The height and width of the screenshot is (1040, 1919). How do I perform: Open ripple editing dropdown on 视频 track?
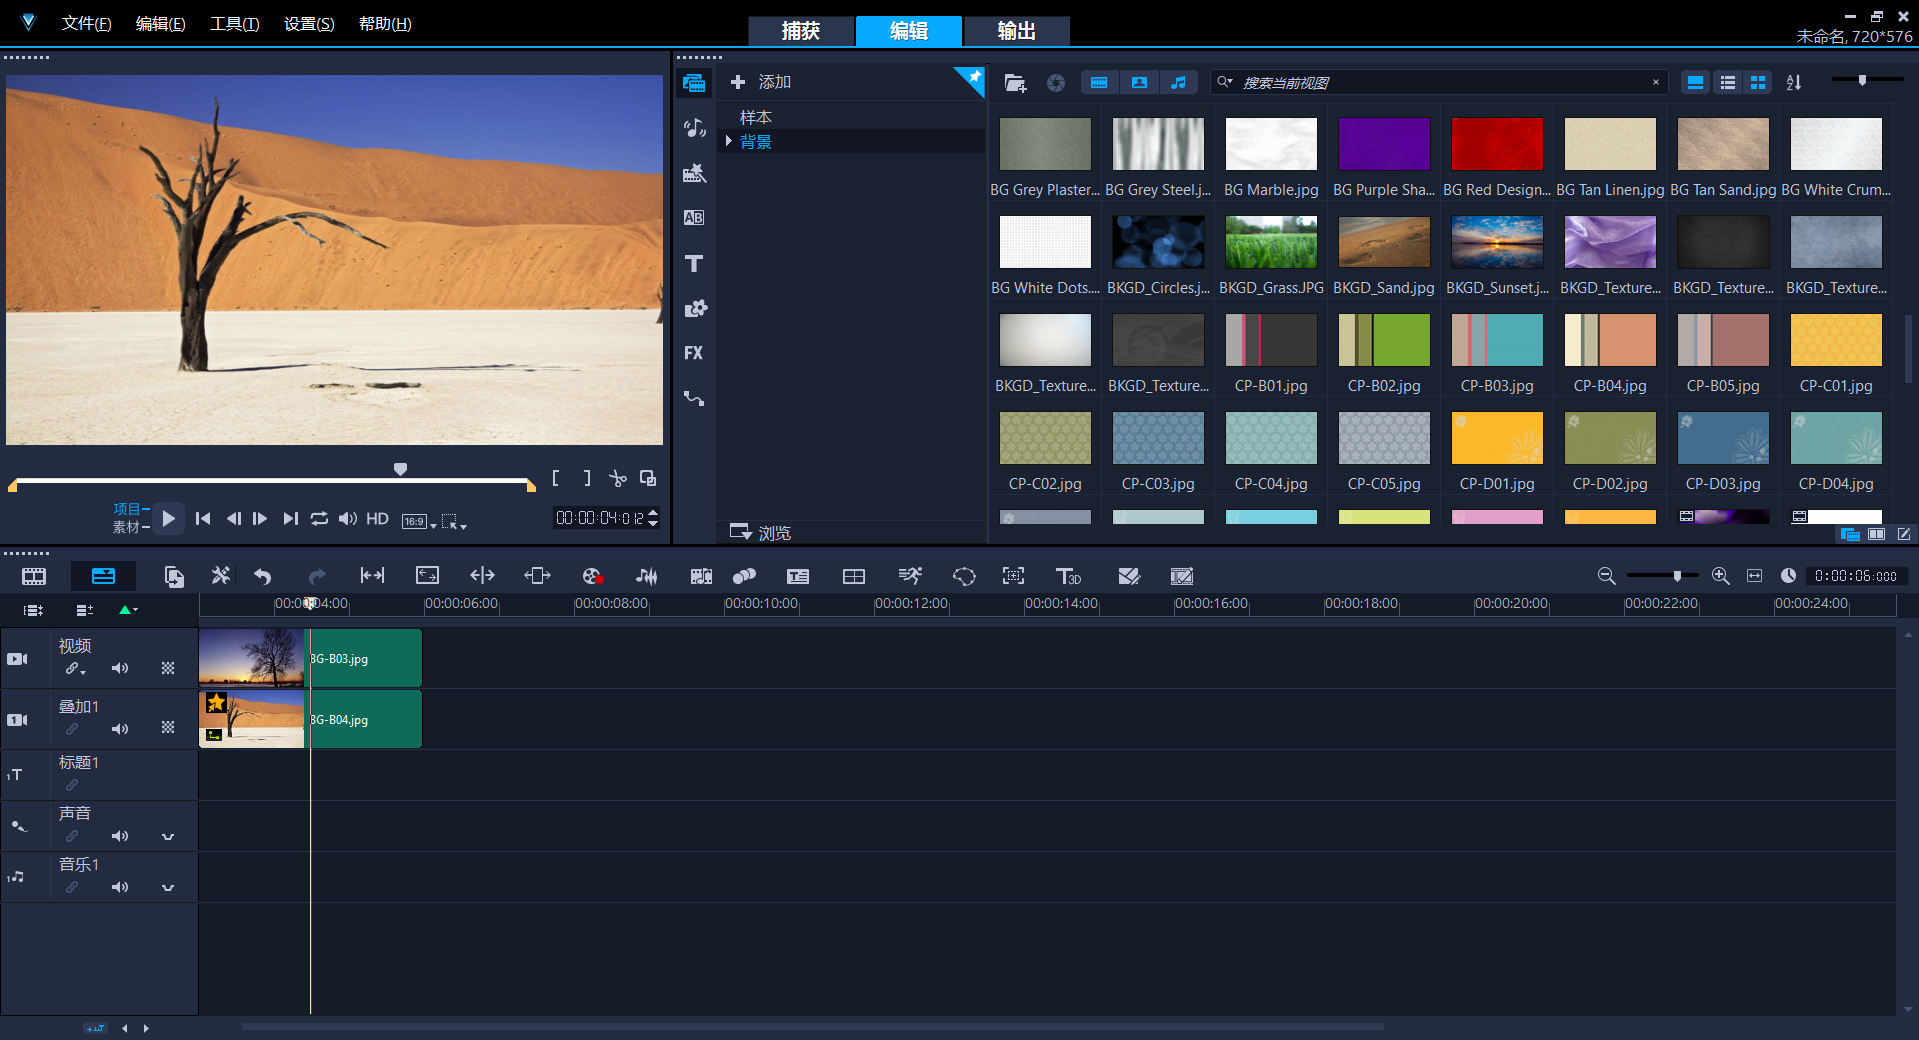[75, 669]
